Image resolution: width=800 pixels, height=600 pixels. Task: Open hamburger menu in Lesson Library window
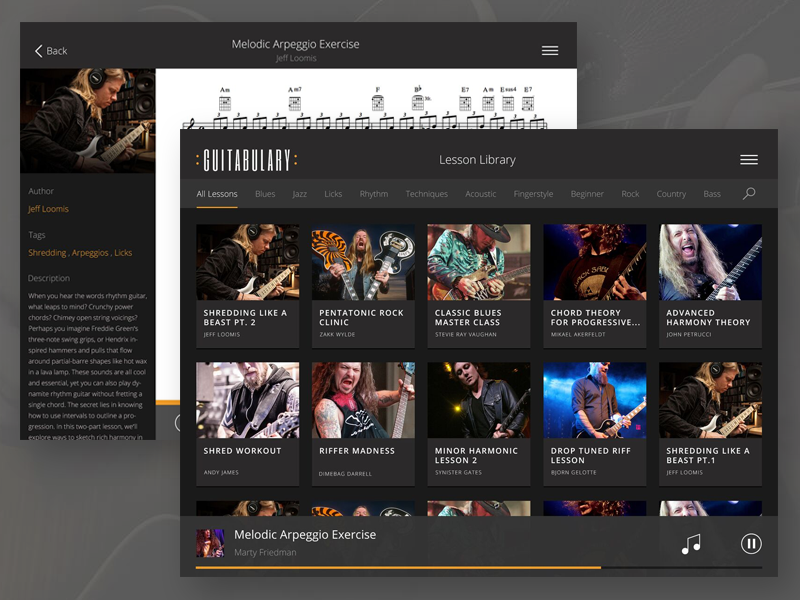tap(748, 160)
